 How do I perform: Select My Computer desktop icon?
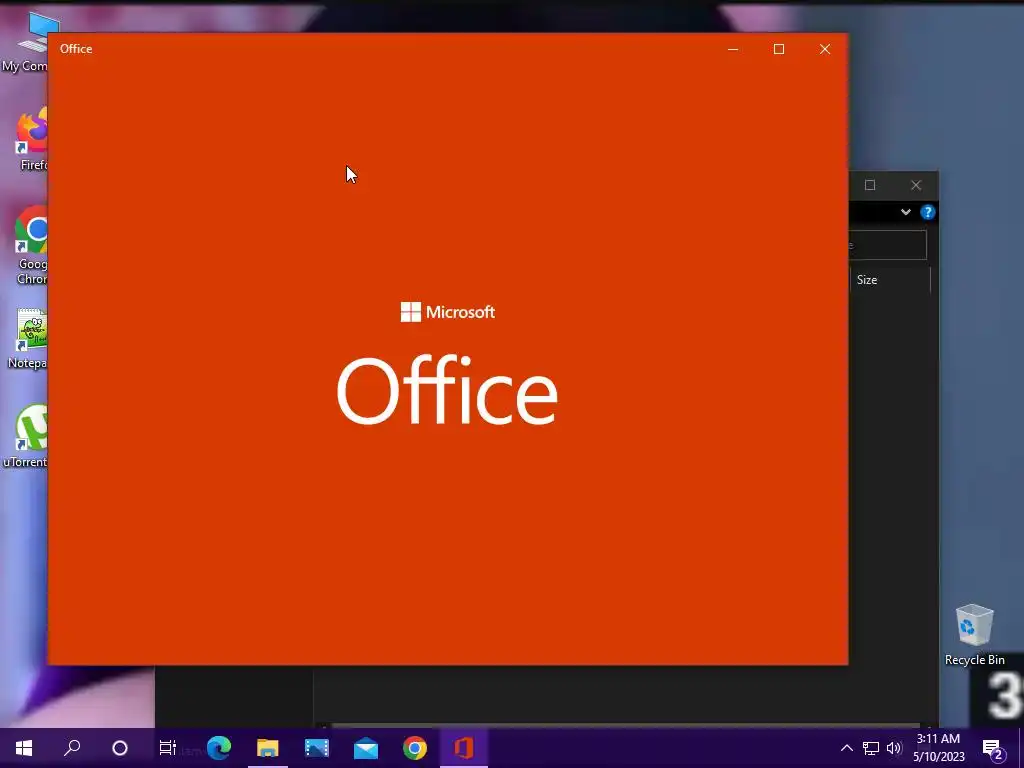point(25,42)
